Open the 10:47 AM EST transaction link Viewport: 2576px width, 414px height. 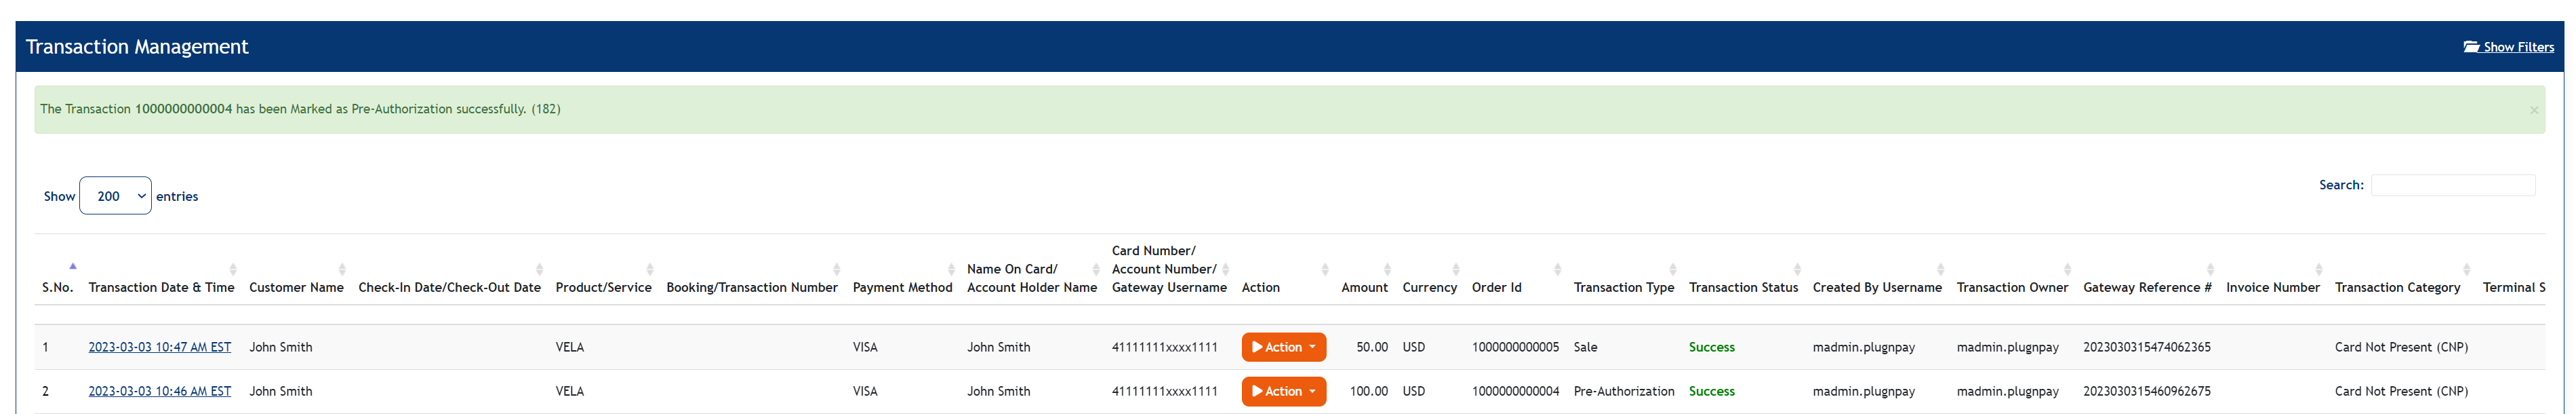tap(159, 347)
